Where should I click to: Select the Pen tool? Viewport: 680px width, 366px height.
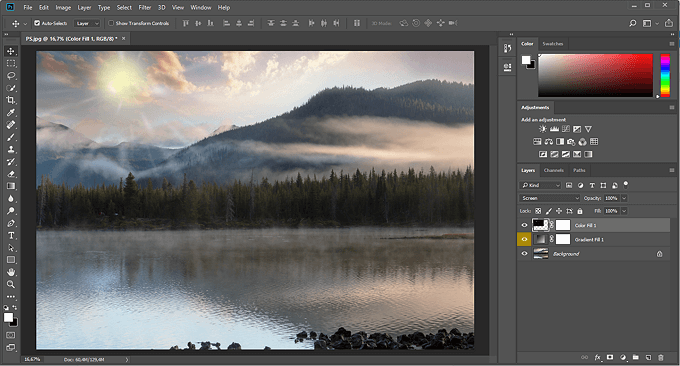(x=11, y=223)
